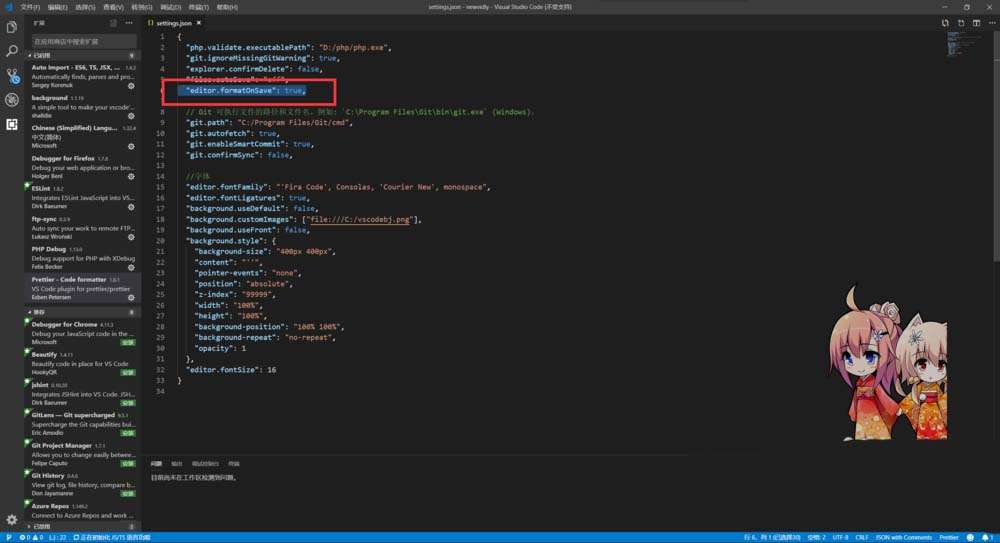Open the Explorer view in activity bar

pyautogui.click(x=12, y=27)
